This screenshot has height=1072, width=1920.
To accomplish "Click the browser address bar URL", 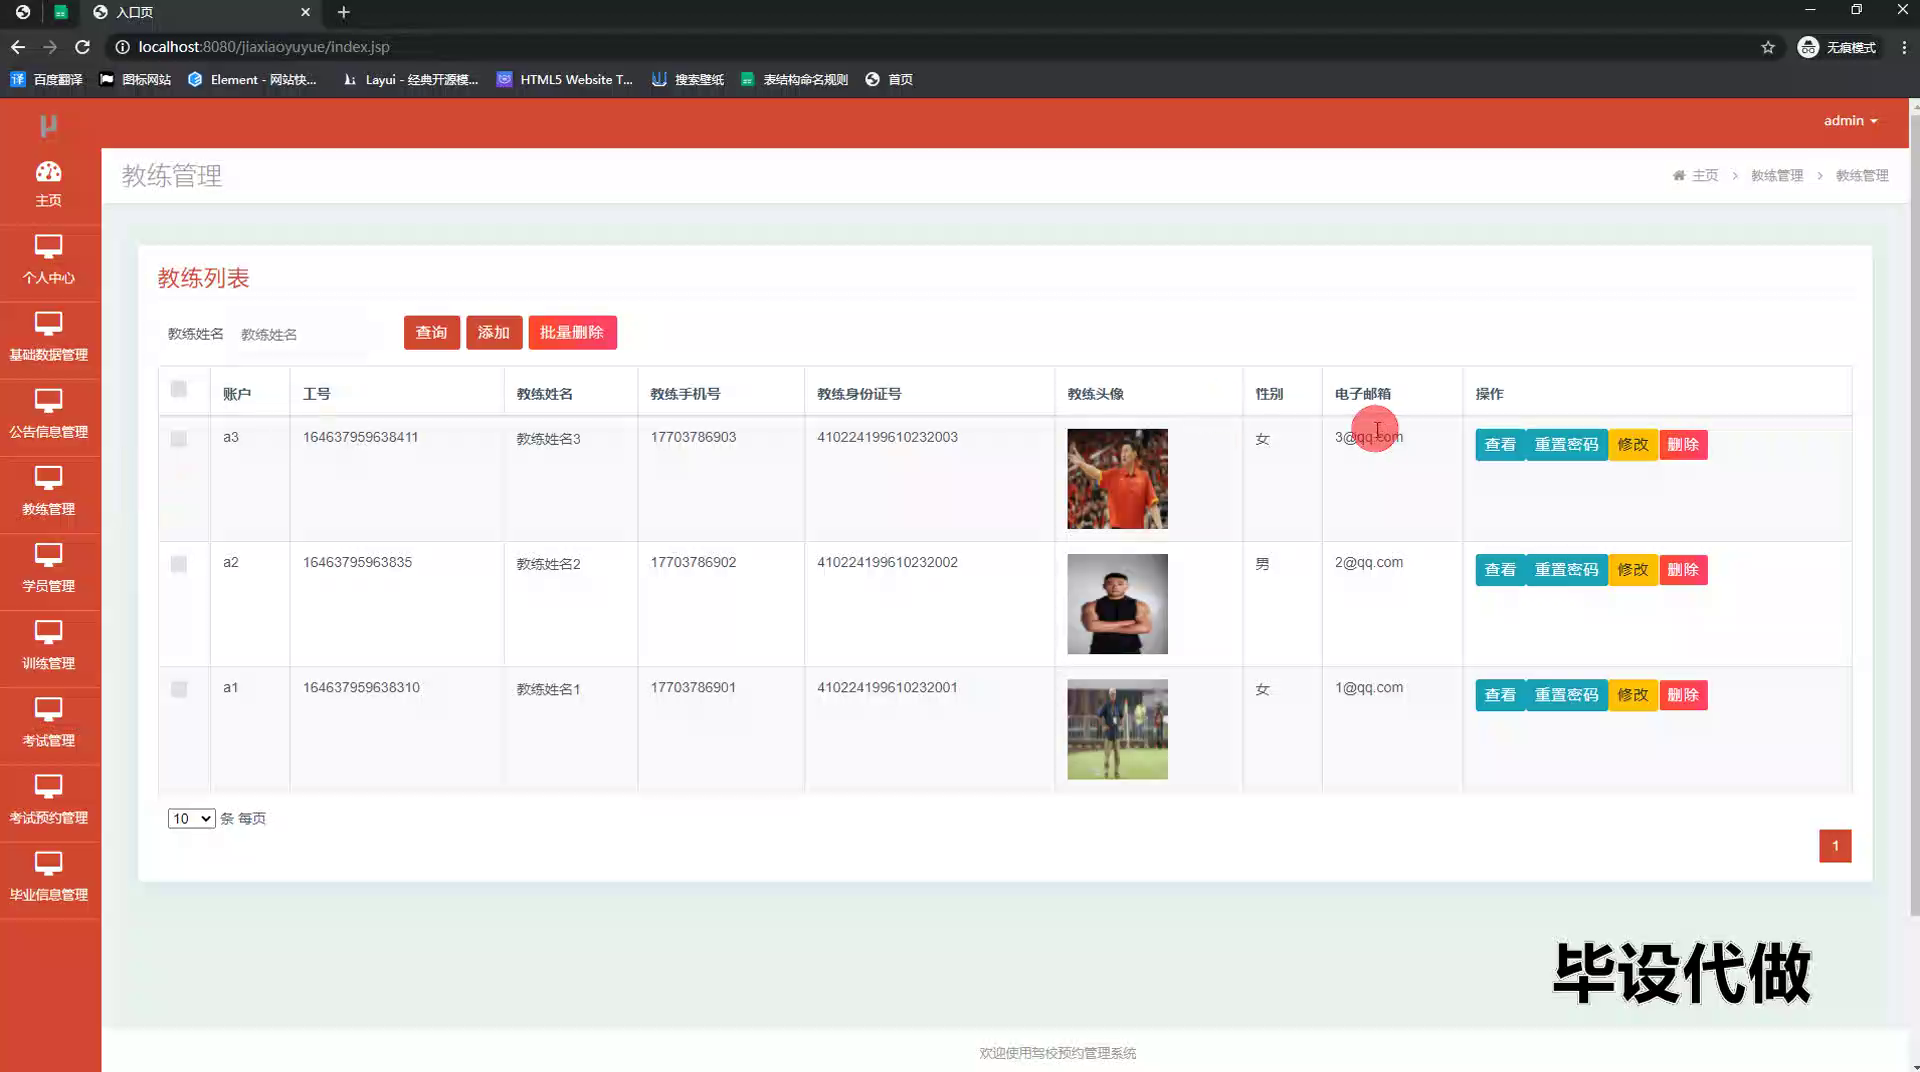I will pyautogui.click(x=264, y=47).
